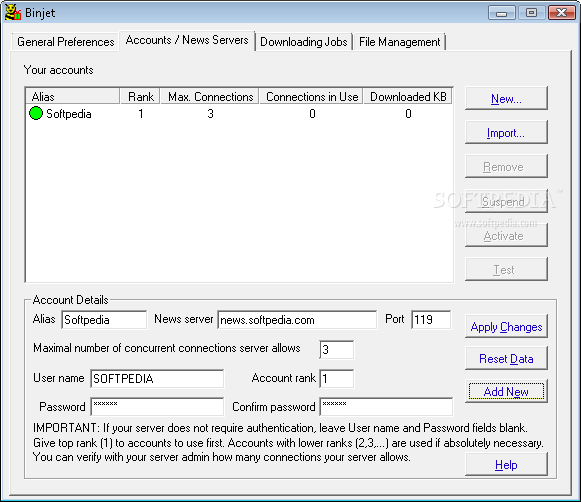Click the maximal concurrent connections field
Image resolution: width=581 pixels, height=502 pixels.
coord(336,349)
